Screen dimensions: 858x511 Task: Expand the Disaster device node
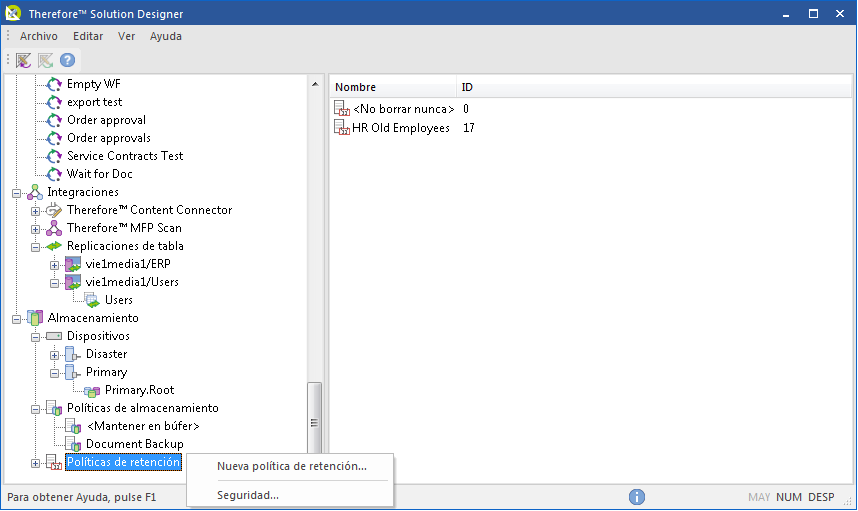[x=54, y=356]
